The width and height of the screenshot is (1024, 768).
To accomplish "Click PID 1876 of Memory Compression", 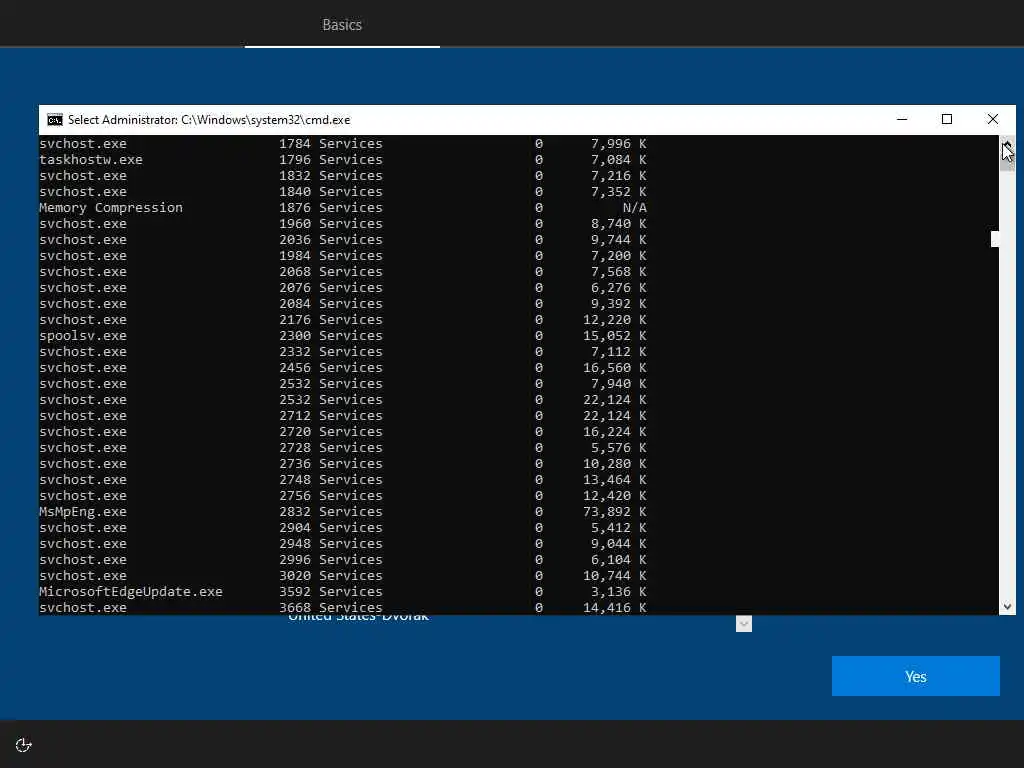I will [x=295, y=208].
